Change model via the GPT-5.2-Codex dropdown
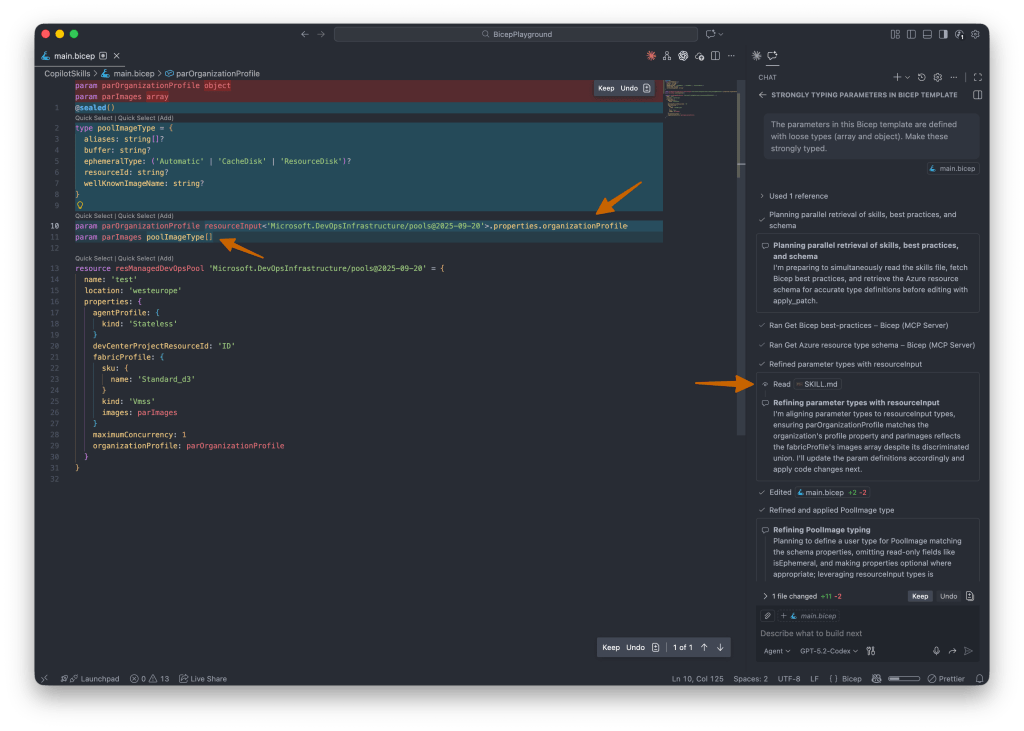This screenshot has width=1024, height=731. (827, 651)
